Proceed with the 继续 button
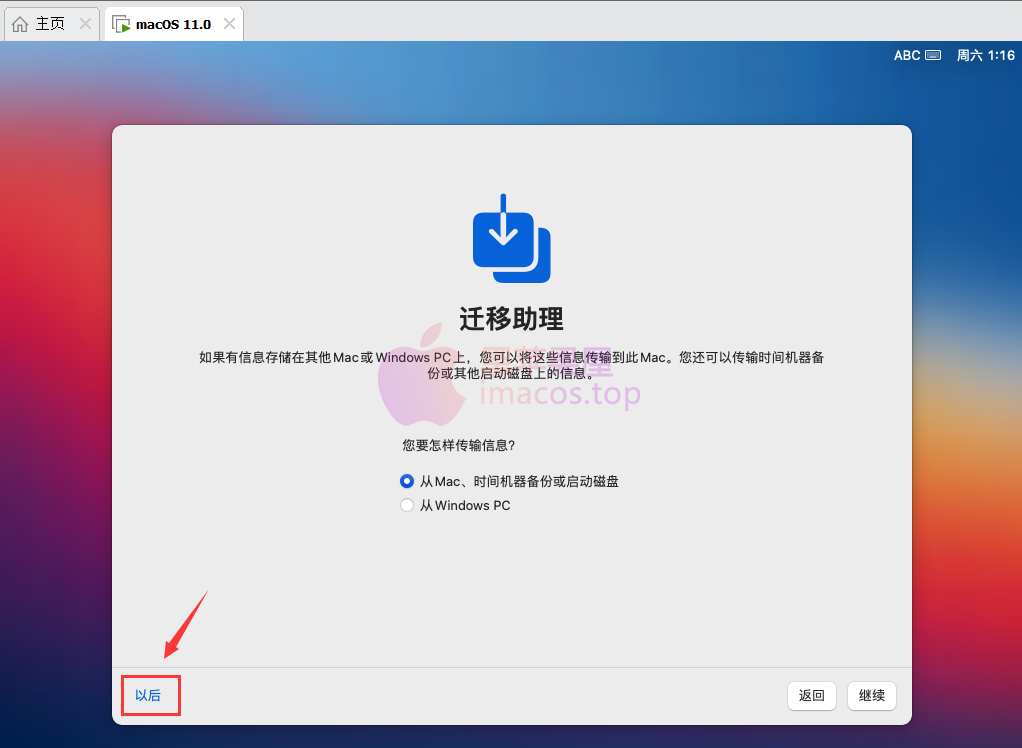 point(871,696)
